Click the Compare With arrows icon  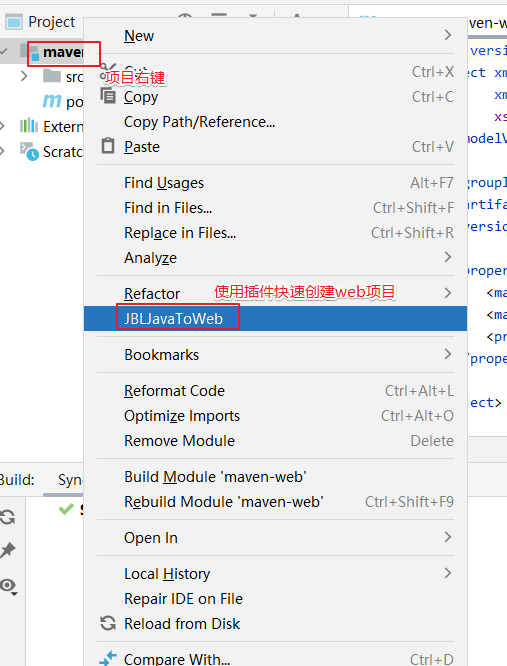tap(108, 658)
